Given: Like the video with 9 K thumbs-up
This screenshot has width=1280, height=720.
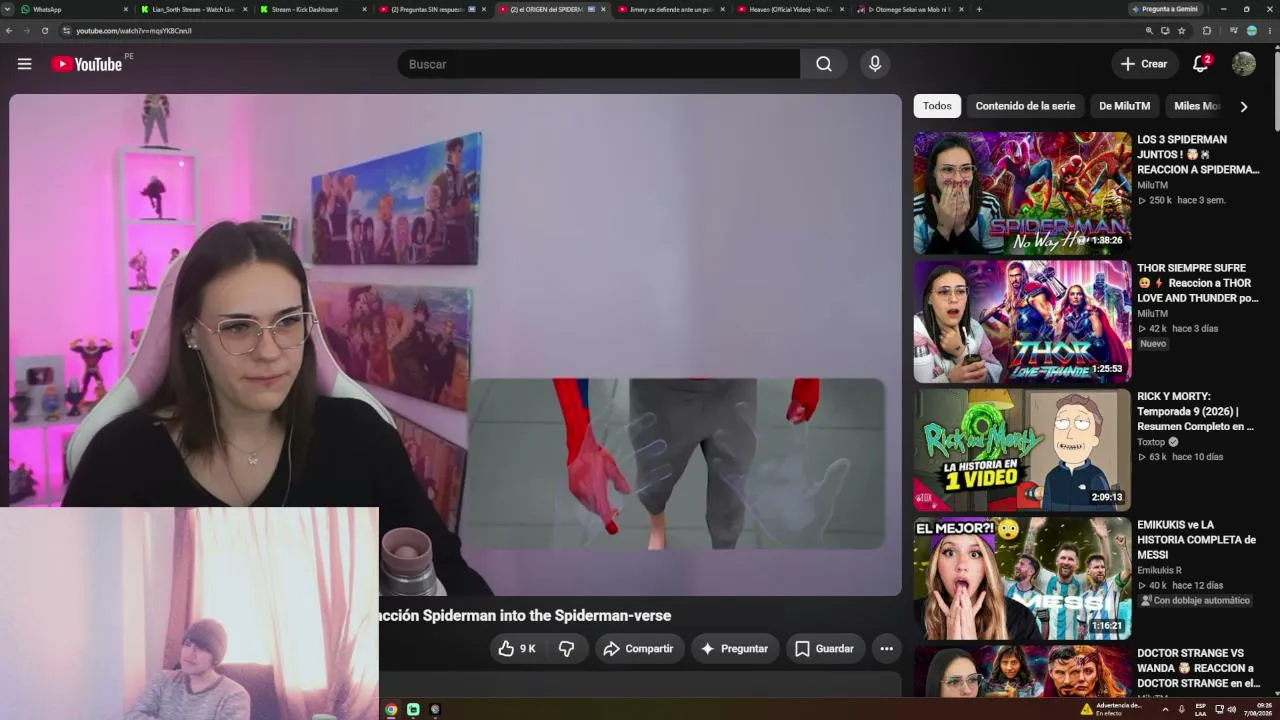Looking at the screenshot, I should pos(517,649).
